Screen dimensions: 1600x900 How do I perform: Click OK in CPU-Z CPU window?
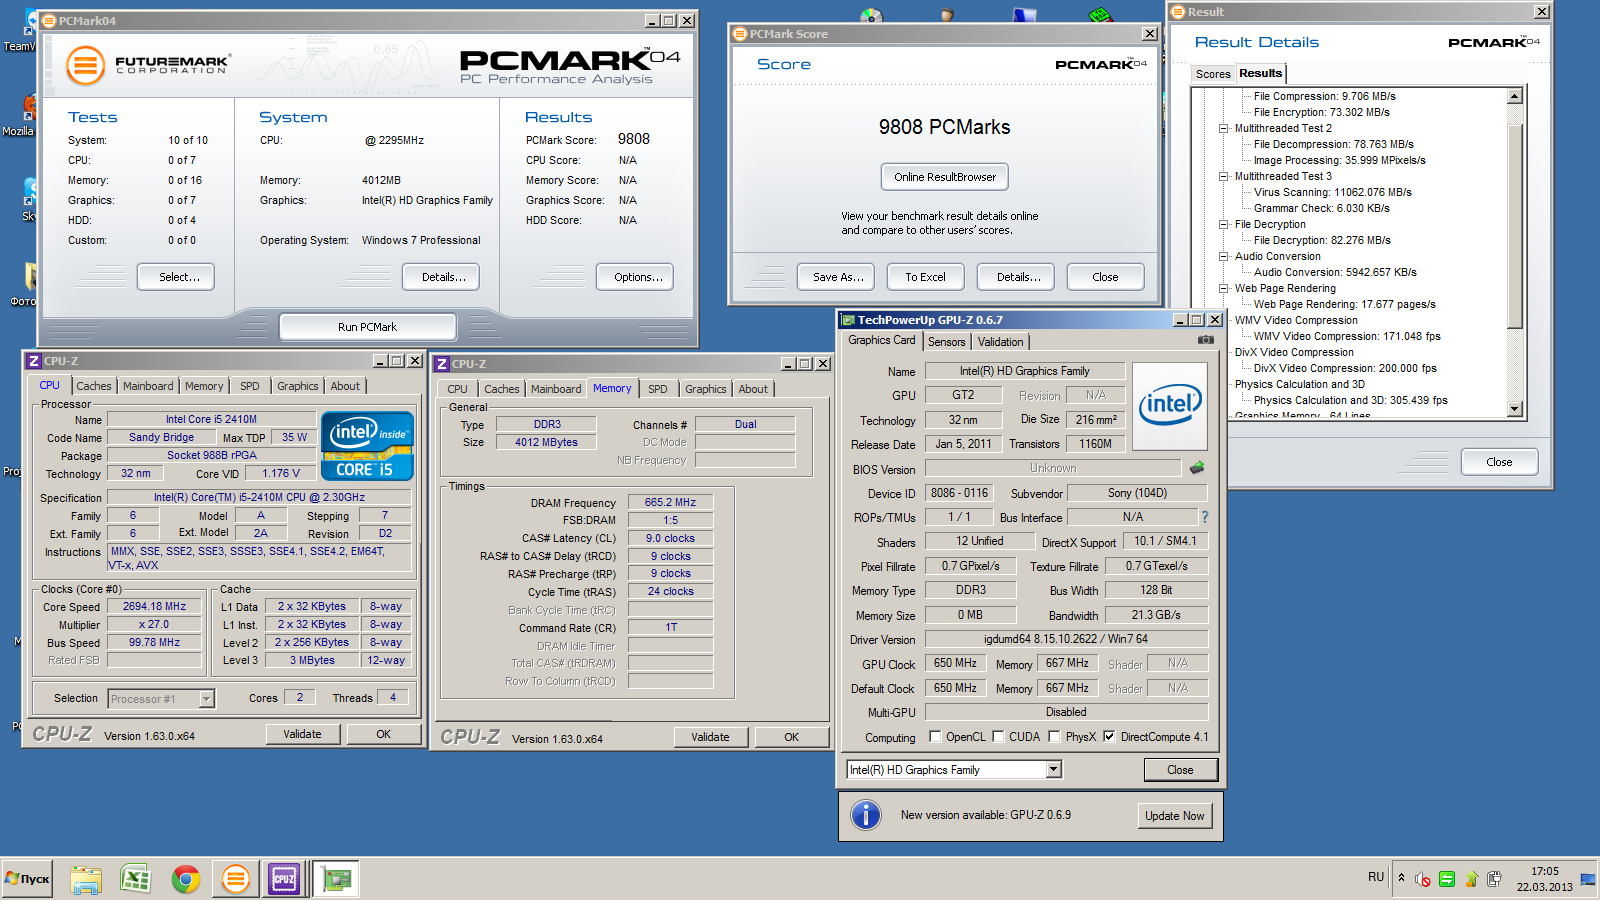coord(383,734)
